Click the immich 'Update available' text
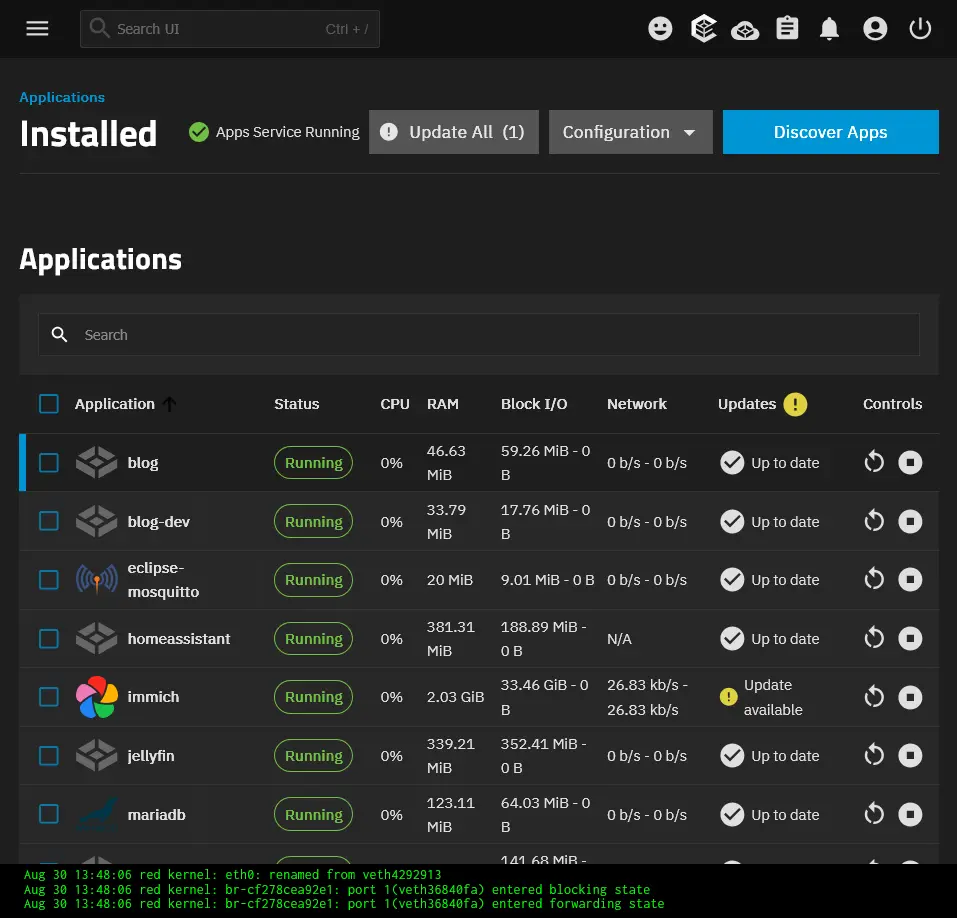957x918 pixels. pyautogui.click(x=773, y=697)
